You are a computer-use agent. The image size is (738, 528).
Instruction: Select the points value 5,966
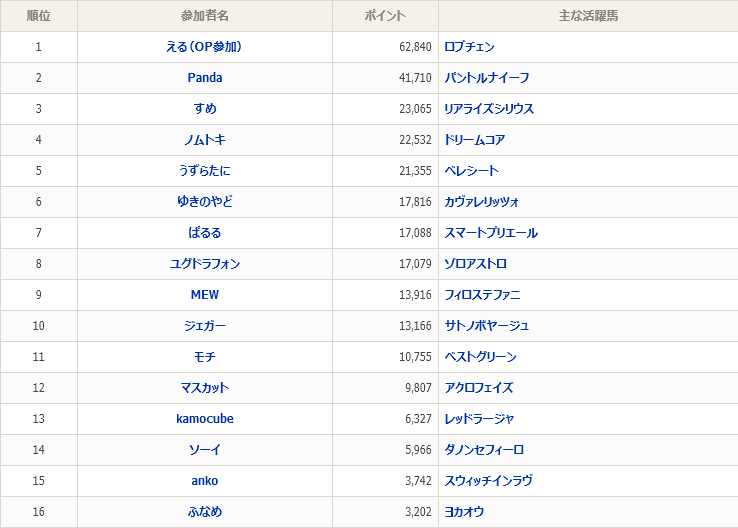pyautogui.click(x=418, y=450)
